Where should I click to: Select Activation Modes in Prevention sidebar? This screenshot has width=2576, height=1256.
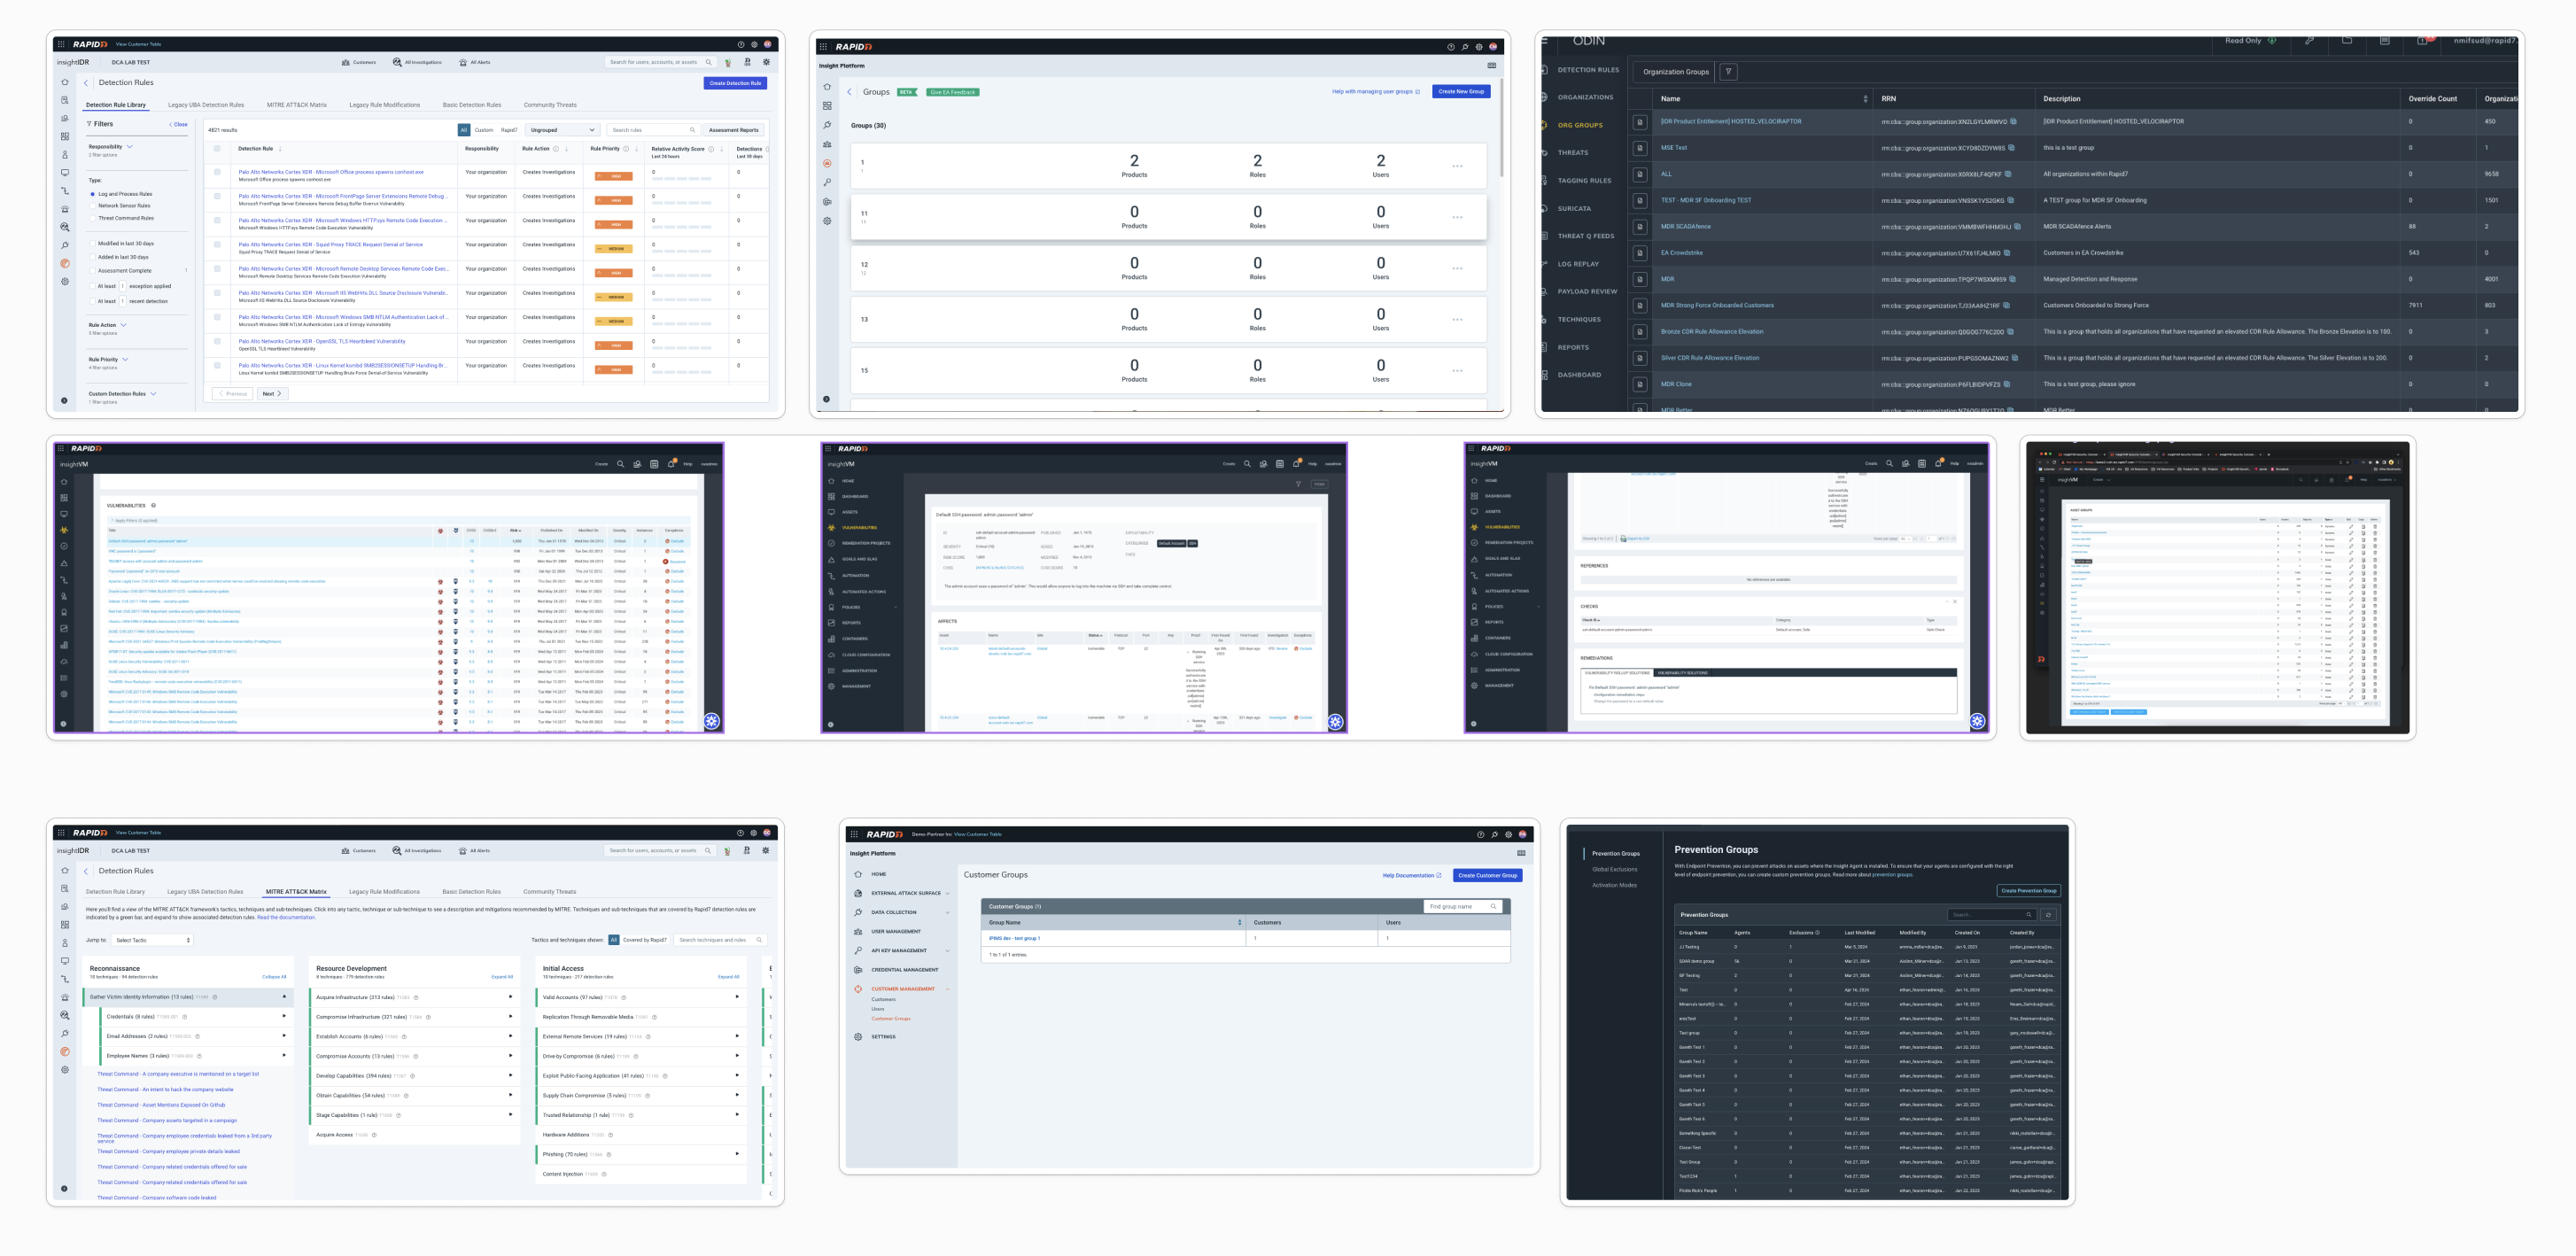point(1614,885)
